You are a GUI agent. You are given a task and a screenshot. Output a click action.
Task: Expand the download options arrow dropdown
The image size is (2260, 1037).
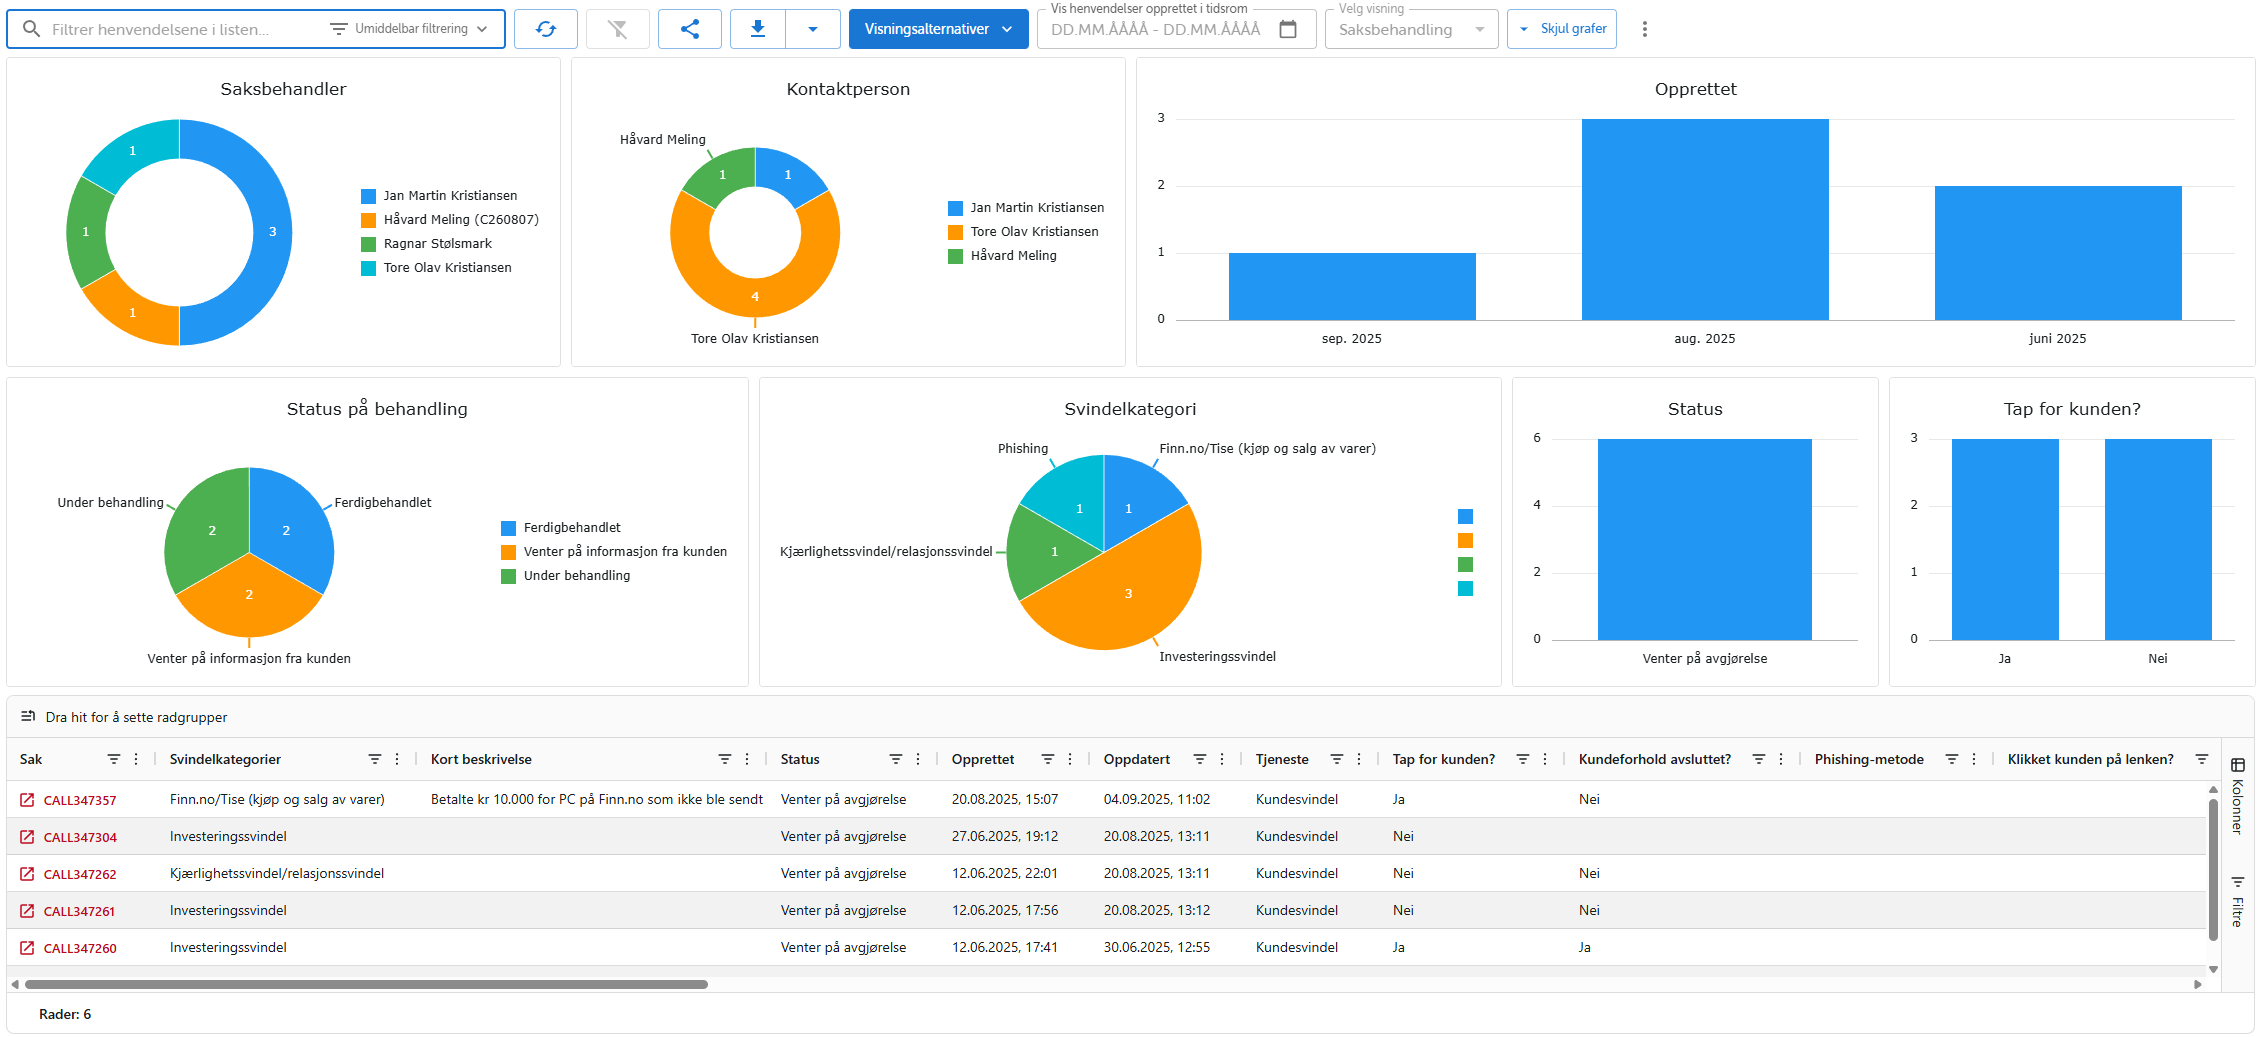[813, 28]
